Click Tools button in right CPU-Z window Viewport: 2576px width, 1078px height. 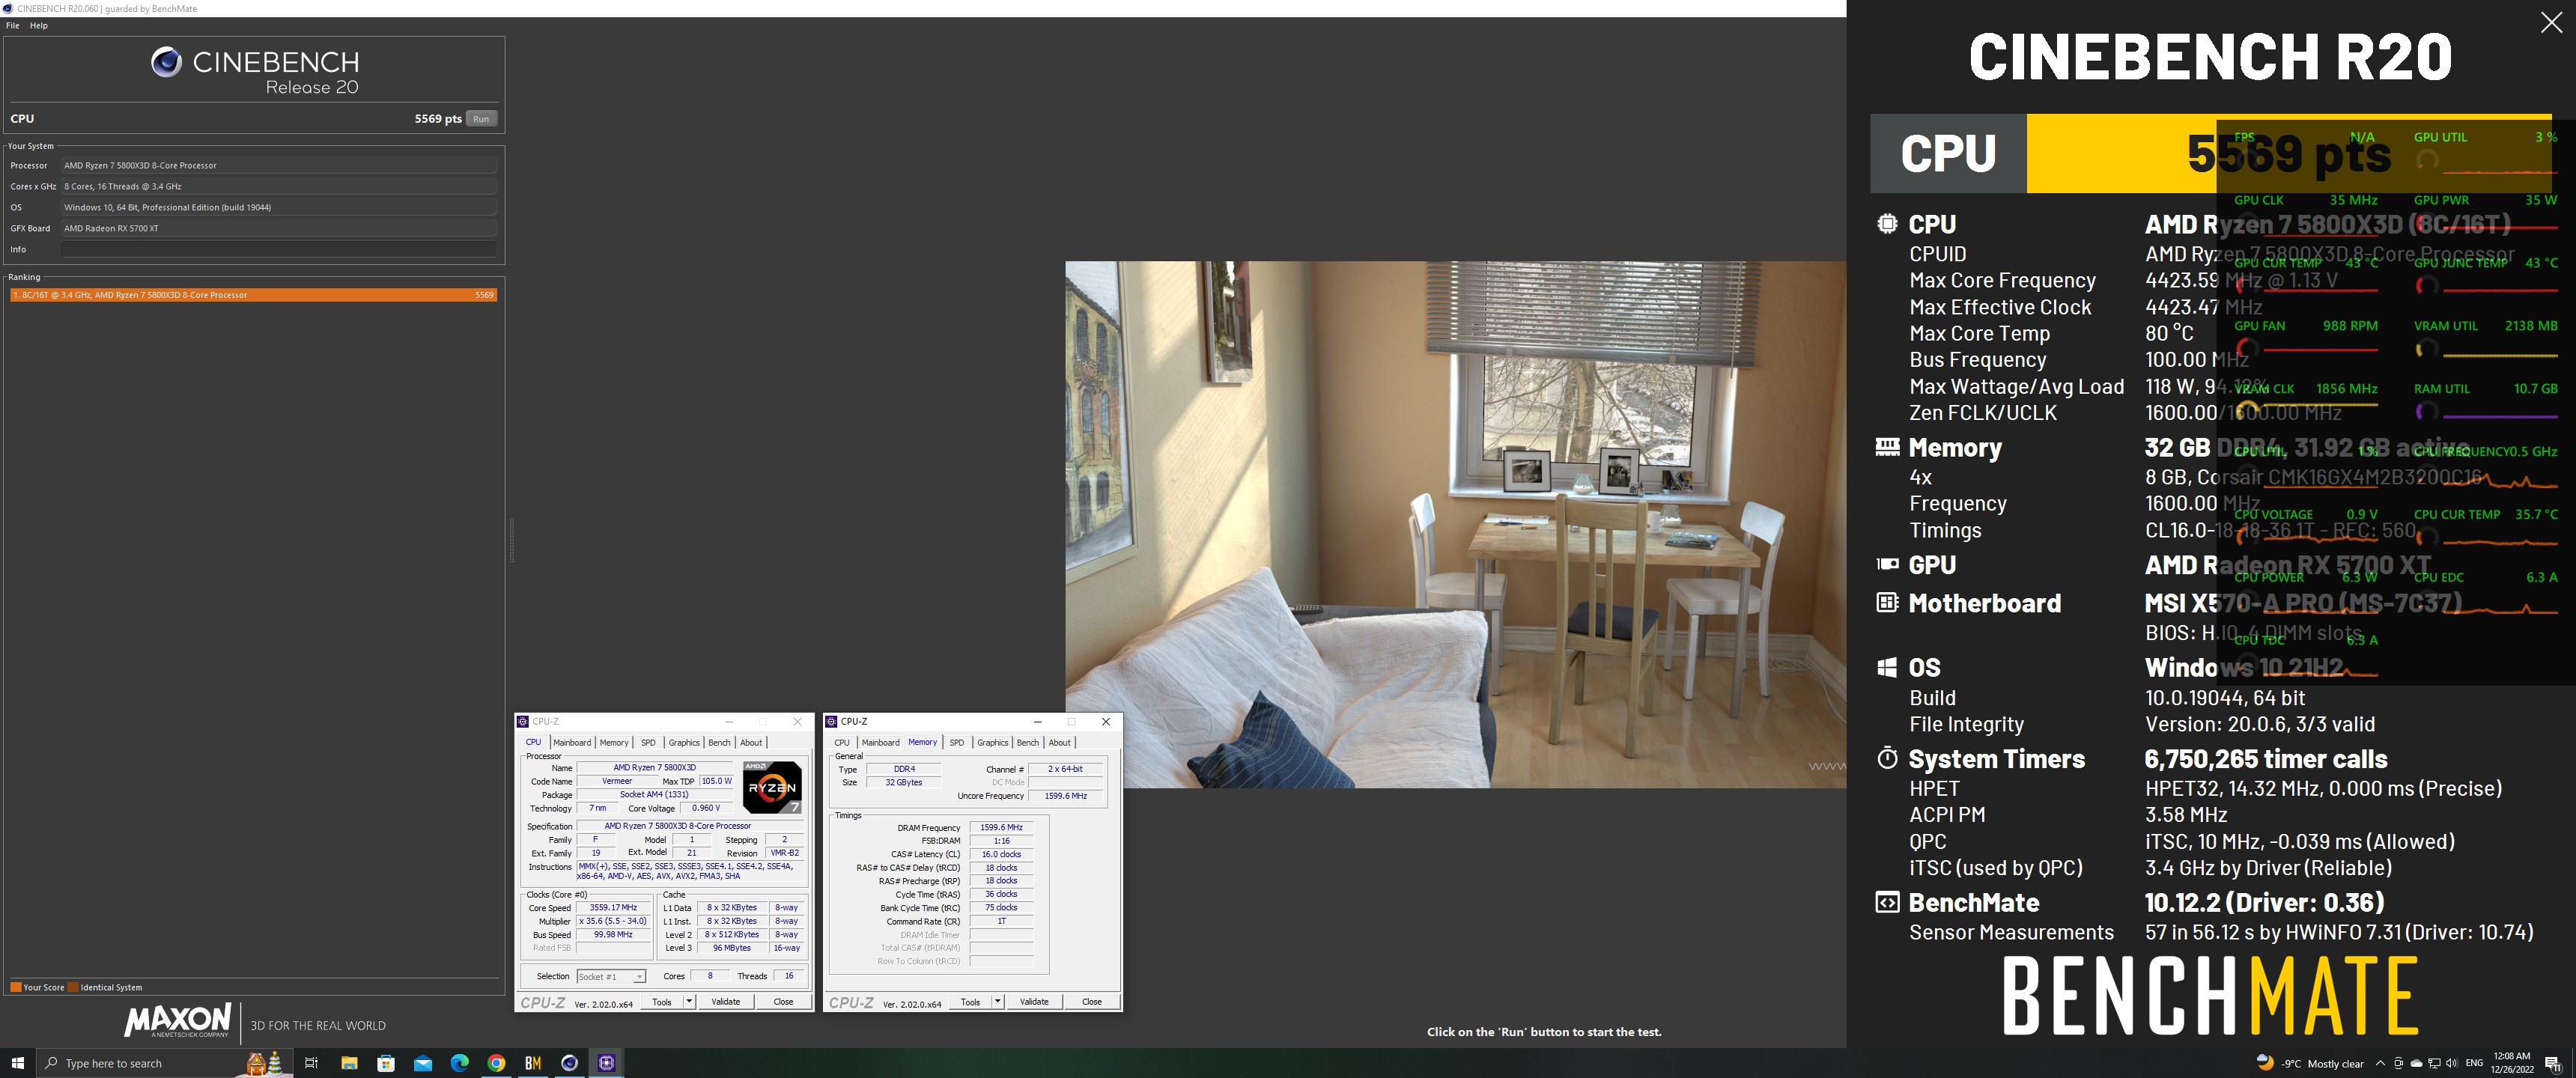pos(970,1001)
